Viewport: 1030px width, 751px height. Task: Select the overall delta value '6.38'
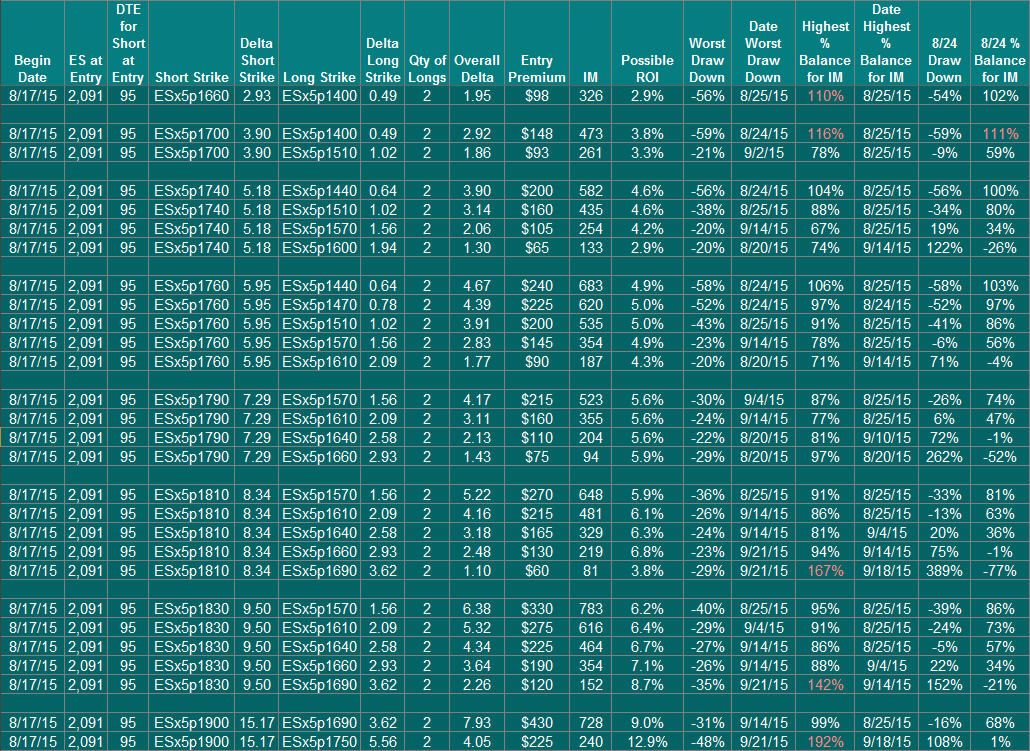point(477,609)
